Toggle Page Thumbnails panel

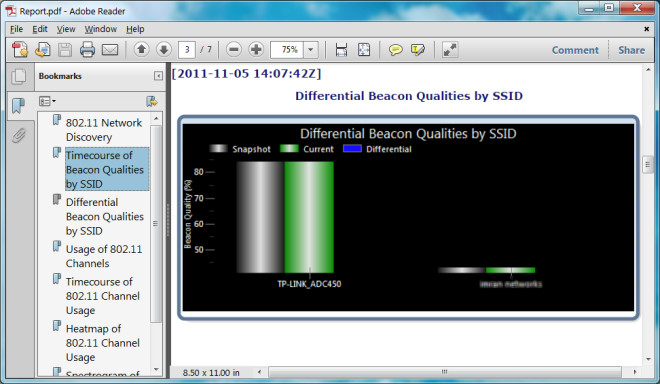point(19,77)
